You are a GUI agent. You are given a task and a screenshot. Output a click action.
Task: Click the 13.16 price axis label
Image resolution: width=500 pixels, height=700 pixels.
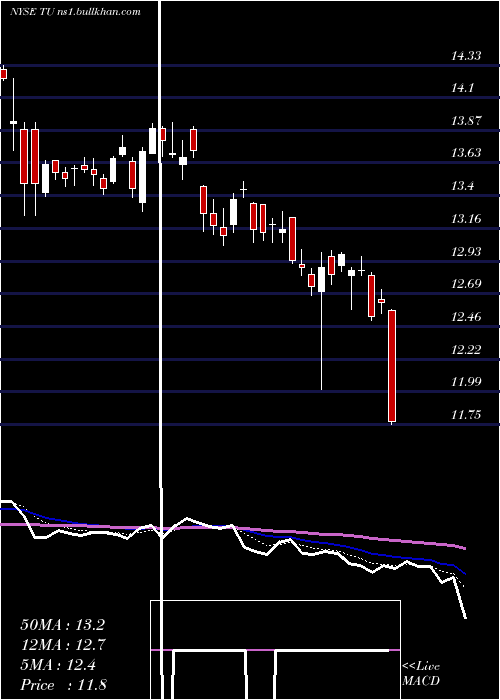click(466, 219)
